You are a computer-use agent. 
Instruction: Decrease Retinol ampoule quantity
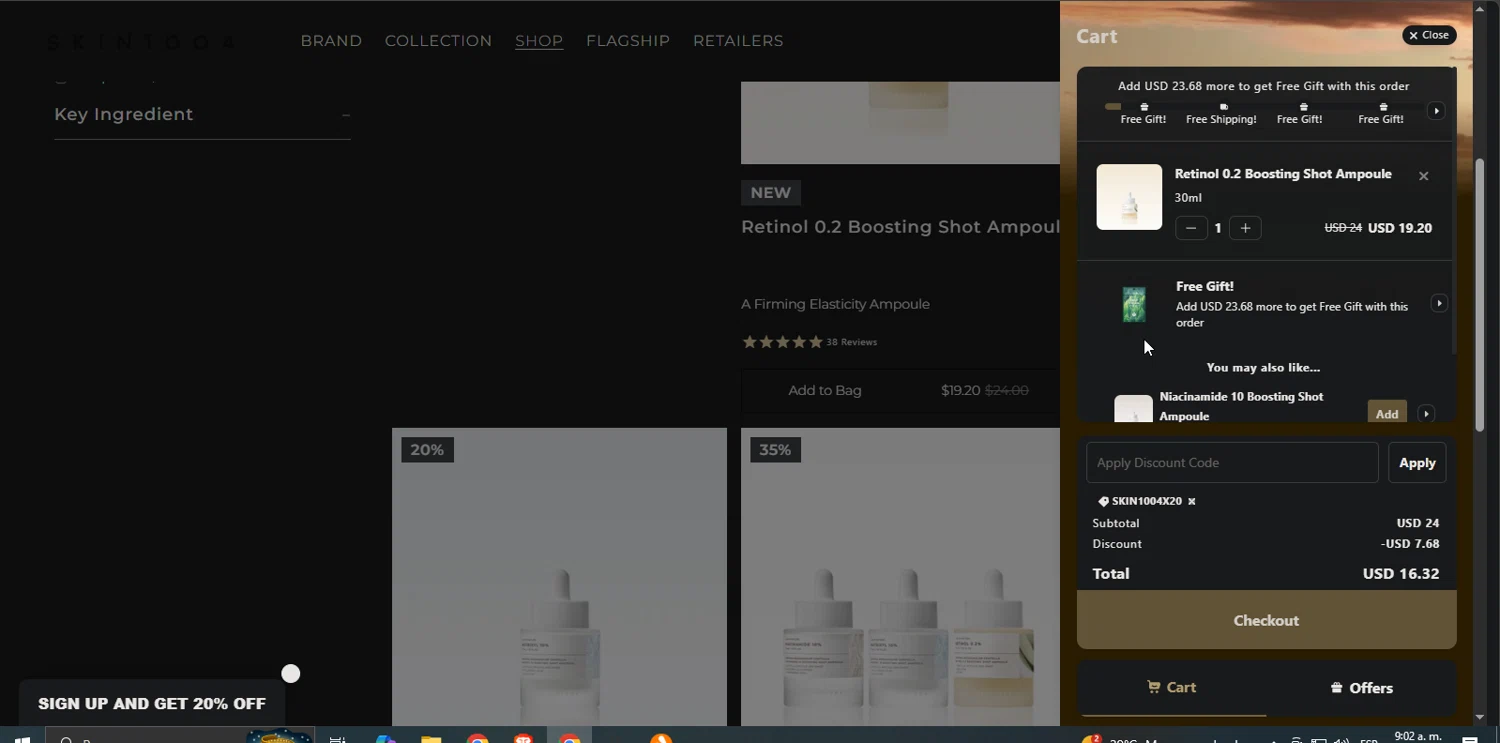1190,228
